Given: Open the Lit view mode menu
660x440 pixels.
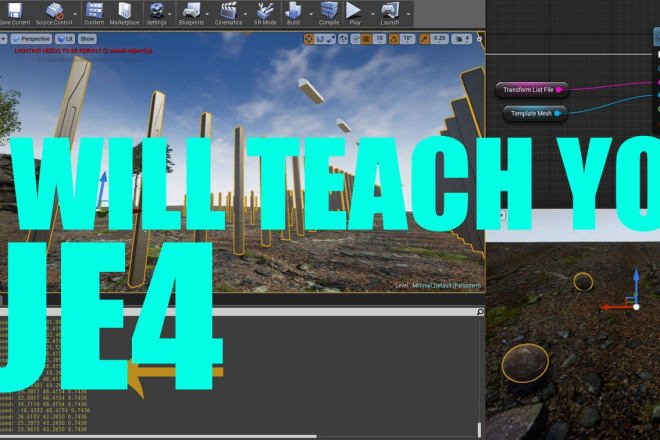Looking at the screenshot, I should click(x=65, y=39).
